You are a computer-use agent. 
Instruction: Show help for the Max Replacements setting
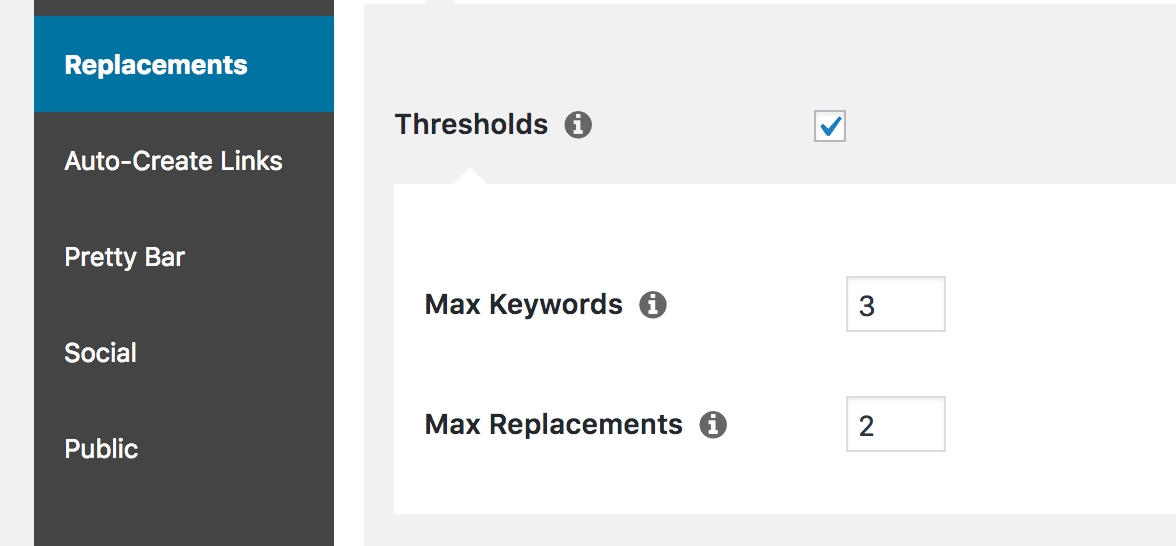(713, 424)
